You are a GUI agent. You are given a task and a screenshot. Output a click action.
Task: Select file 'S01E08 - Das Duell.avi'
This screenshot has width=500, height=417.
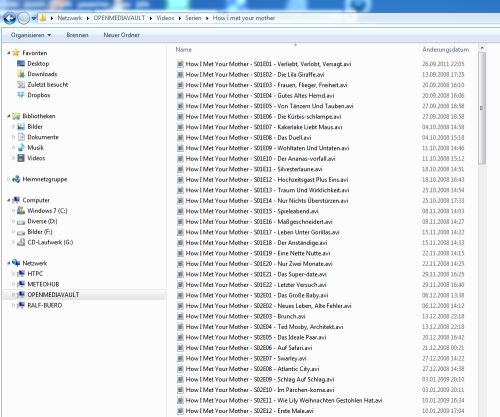pyautogui.click(x=248, y=138)
